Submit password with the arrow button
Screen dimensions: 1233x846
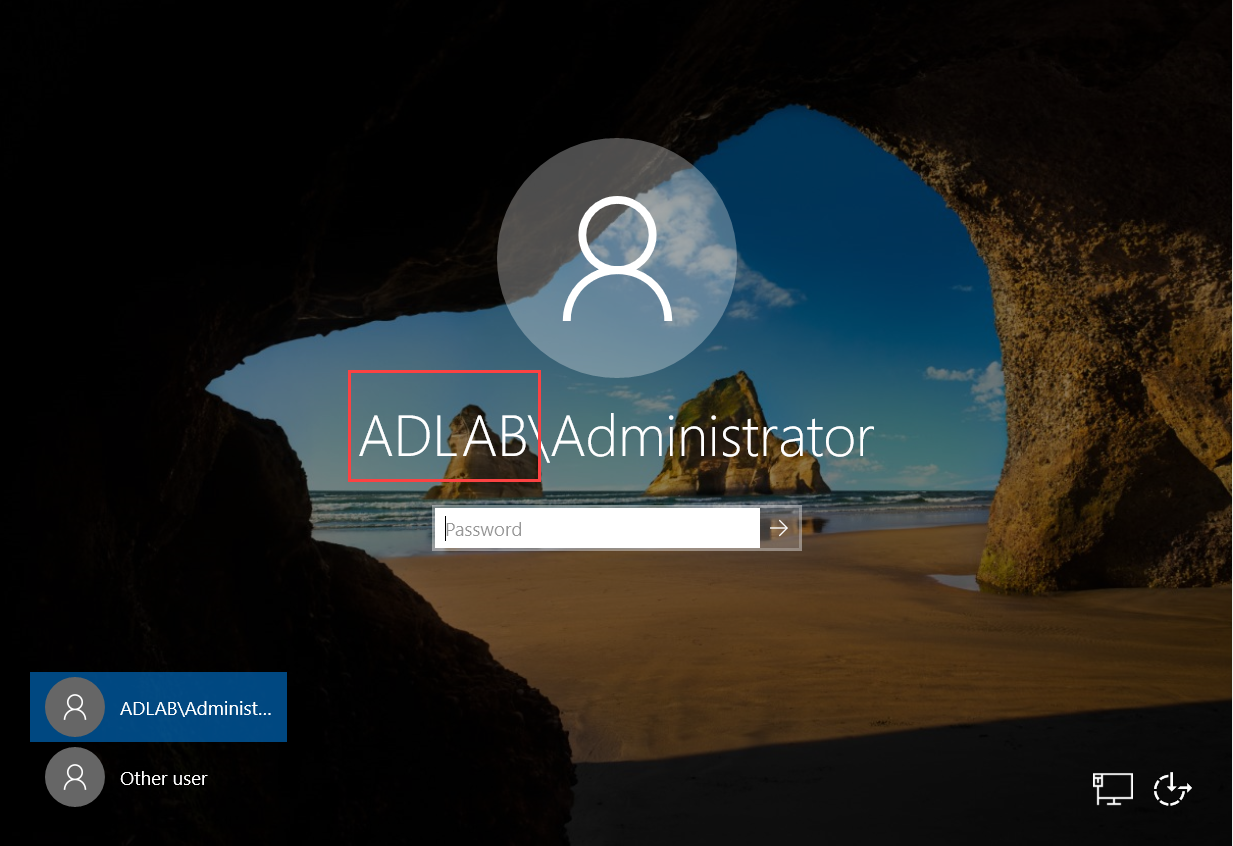point(780,529)
